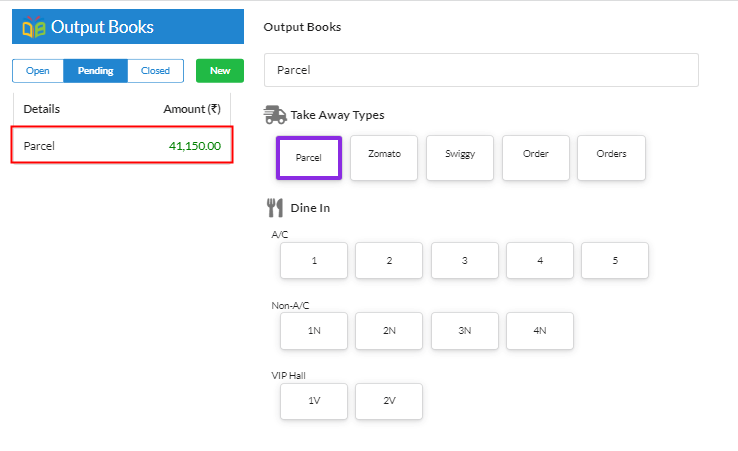Click the Output Books logo icon
This screenshot has width=738, height=451.
[x=34, y=27]
